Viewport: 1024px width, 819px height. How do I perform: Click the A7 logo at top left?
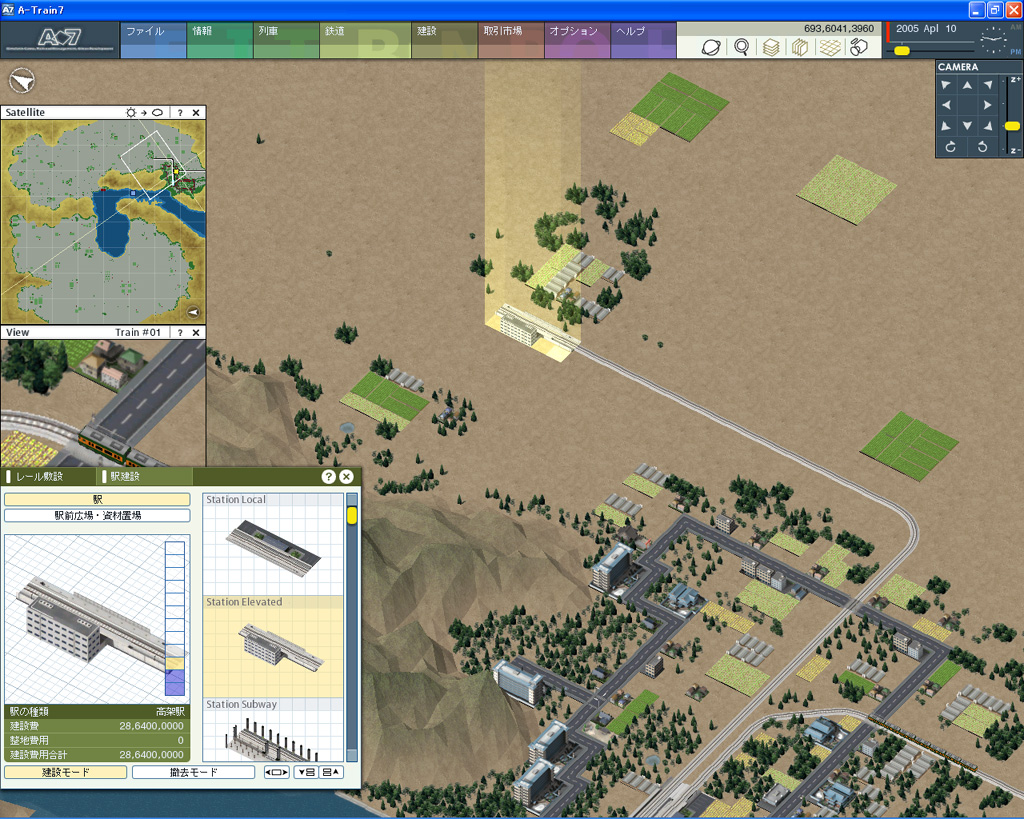pyautogui.click(x=59, y=39)
